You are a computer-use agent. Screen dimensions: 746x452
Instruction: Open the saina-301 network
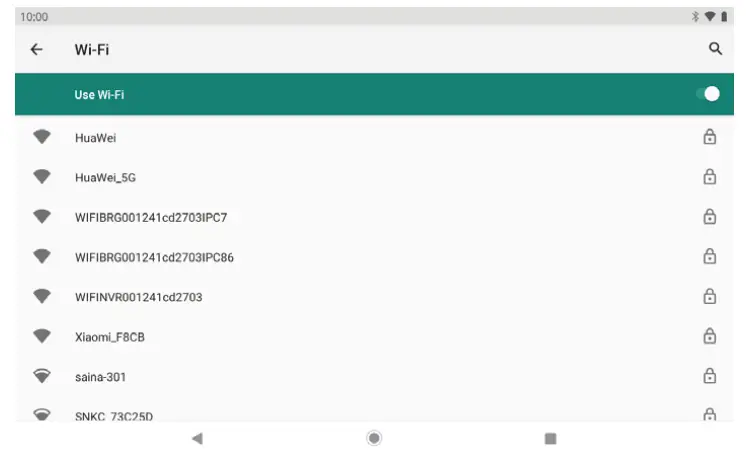374,377
